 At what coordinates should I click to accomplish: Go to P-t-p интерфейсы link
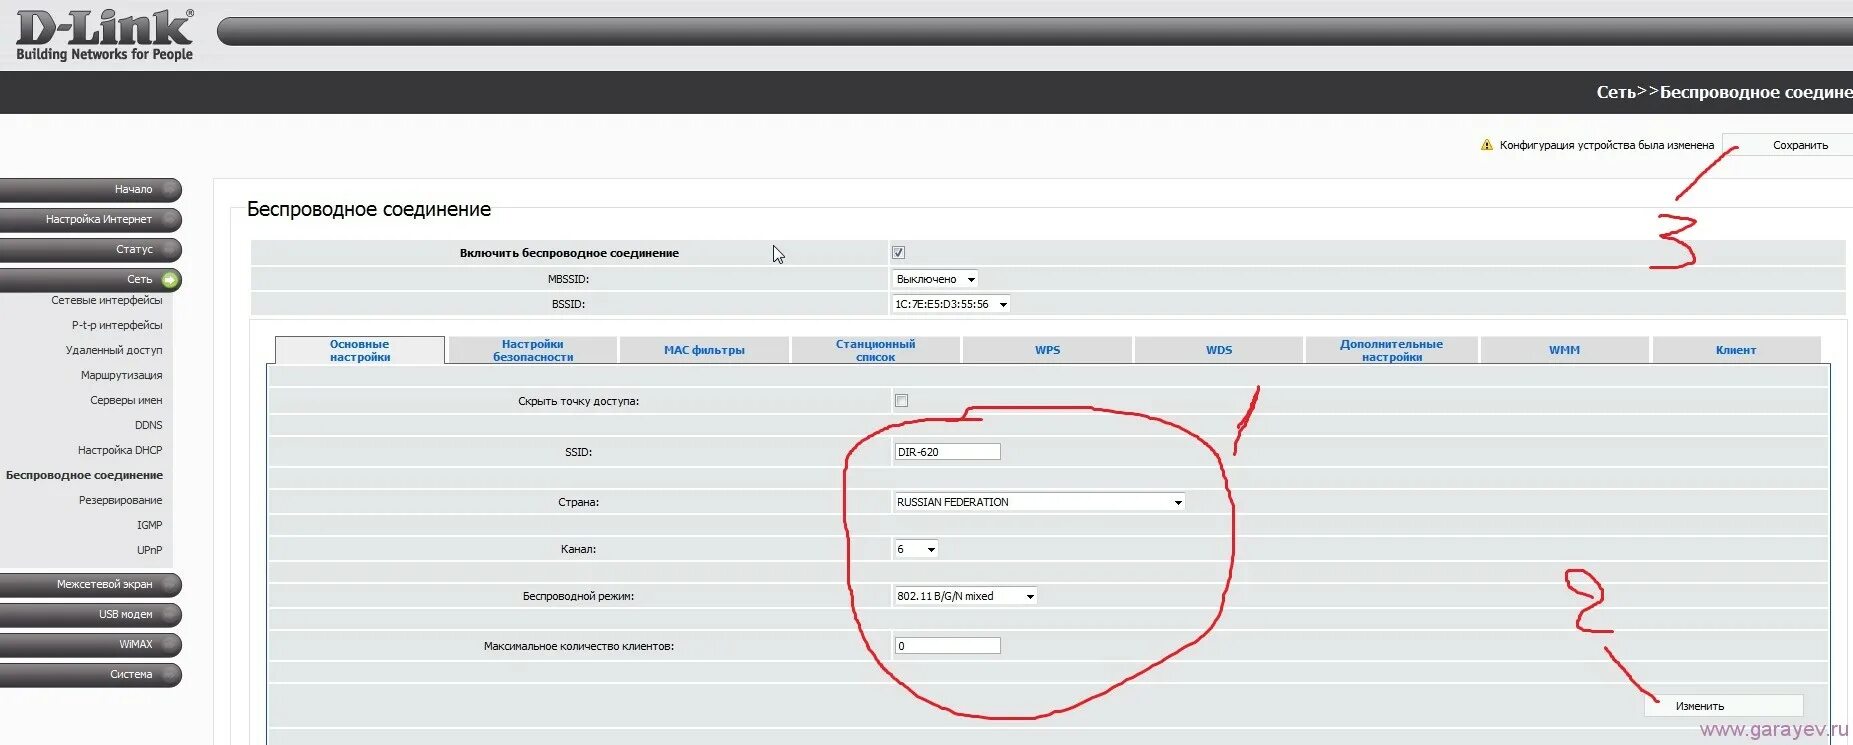[x=117, y=325]
